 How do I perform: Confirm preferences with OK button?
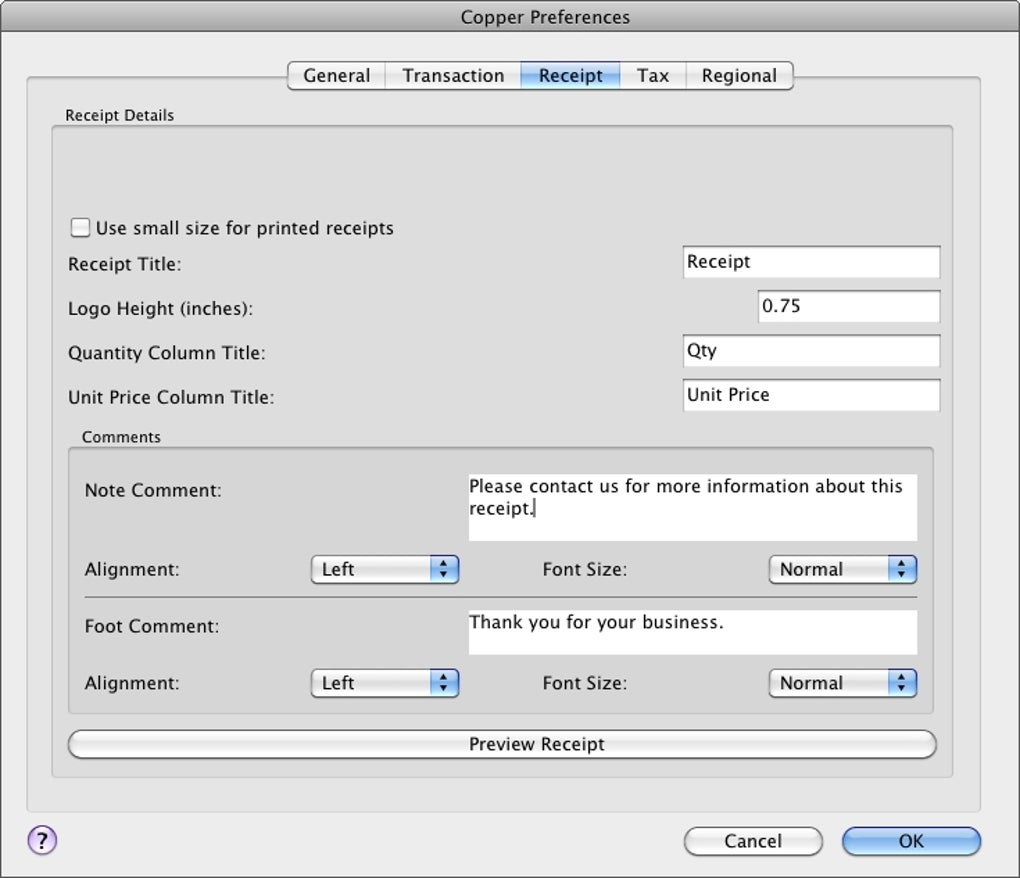point(911,841)
